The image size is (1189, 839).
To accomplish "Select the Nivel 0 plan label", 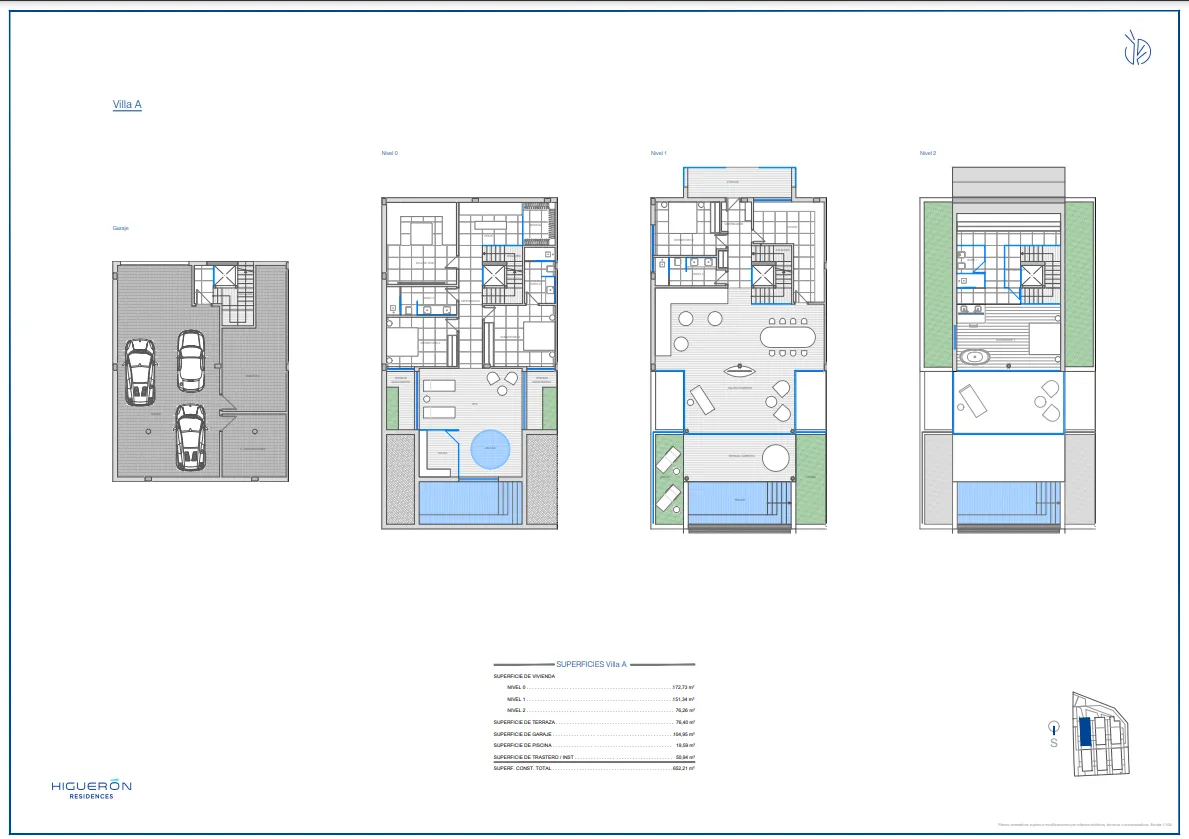I will pos(389,153).
